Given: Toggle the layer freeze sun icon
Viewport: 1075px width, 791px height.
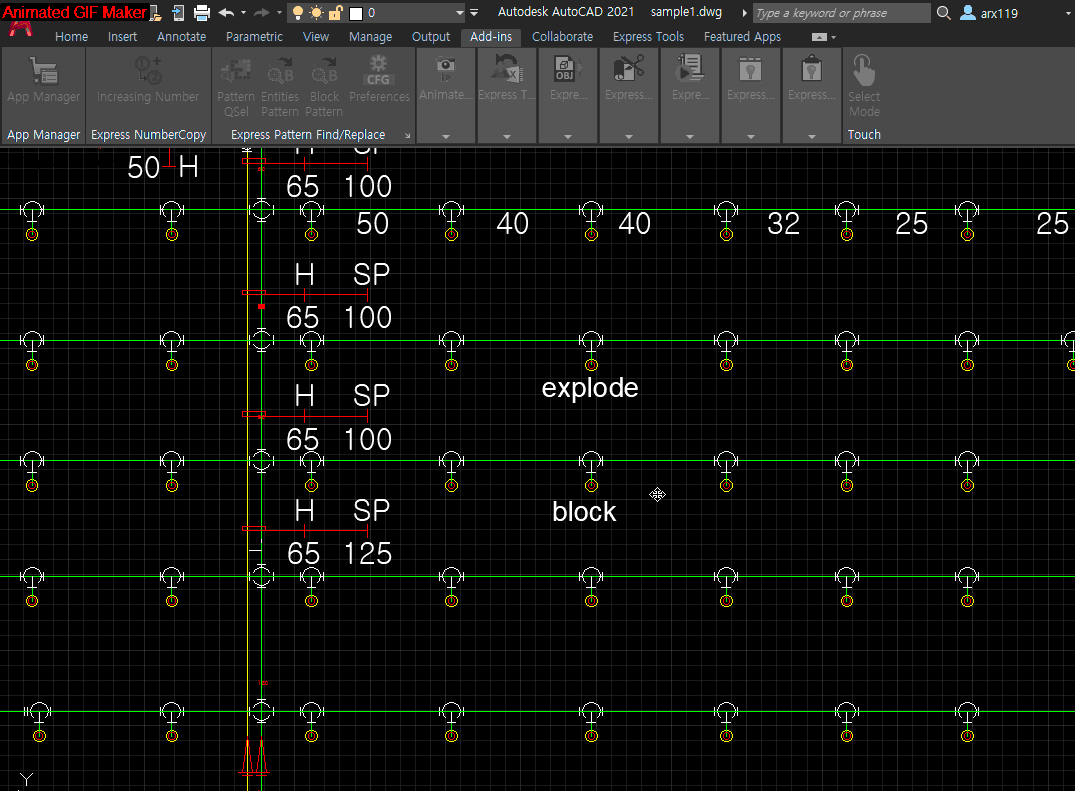Looking at the screenshot, I should tap(316, 13).
